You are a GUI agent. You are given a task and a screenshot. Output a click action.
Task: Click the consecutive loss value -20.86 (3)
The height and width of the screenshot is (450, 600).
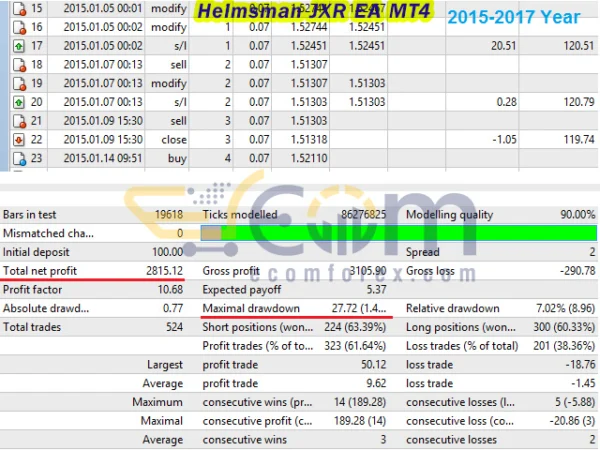pos(572,421)
